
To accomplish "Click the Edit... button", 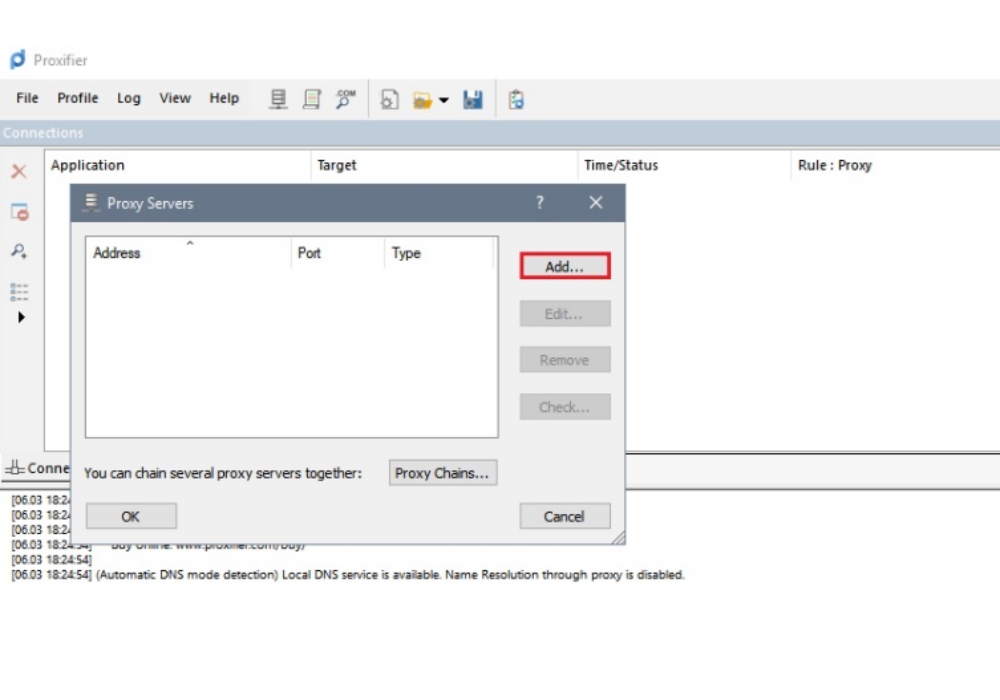I will tap(565, 314).
